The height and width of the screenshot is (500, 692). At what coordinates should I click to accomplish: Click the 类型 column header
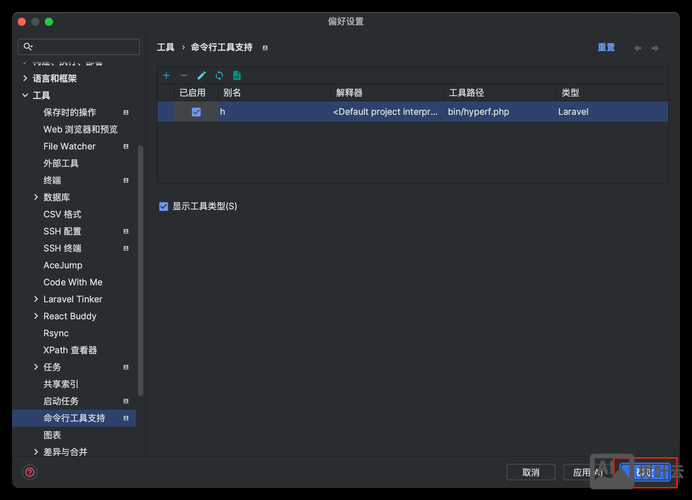[x=612, y=93]
